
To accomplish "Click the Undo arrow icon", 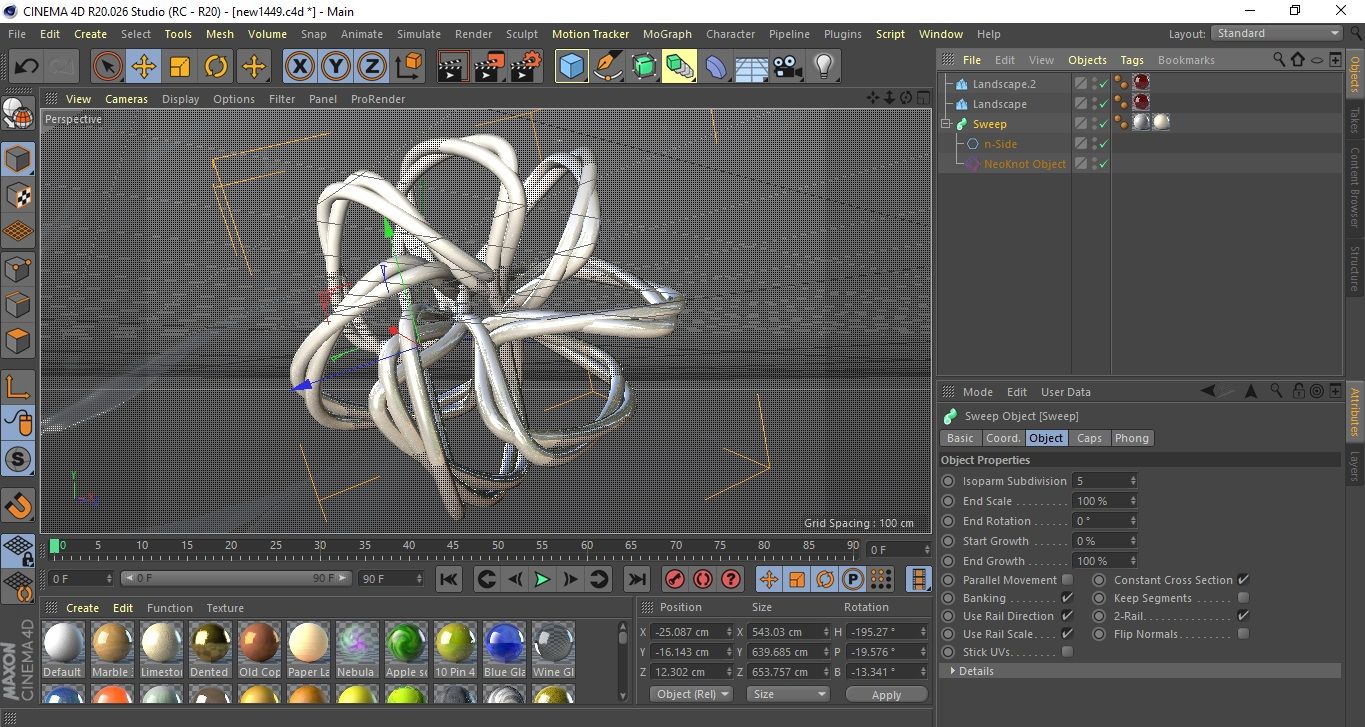I will click(27, 67).
